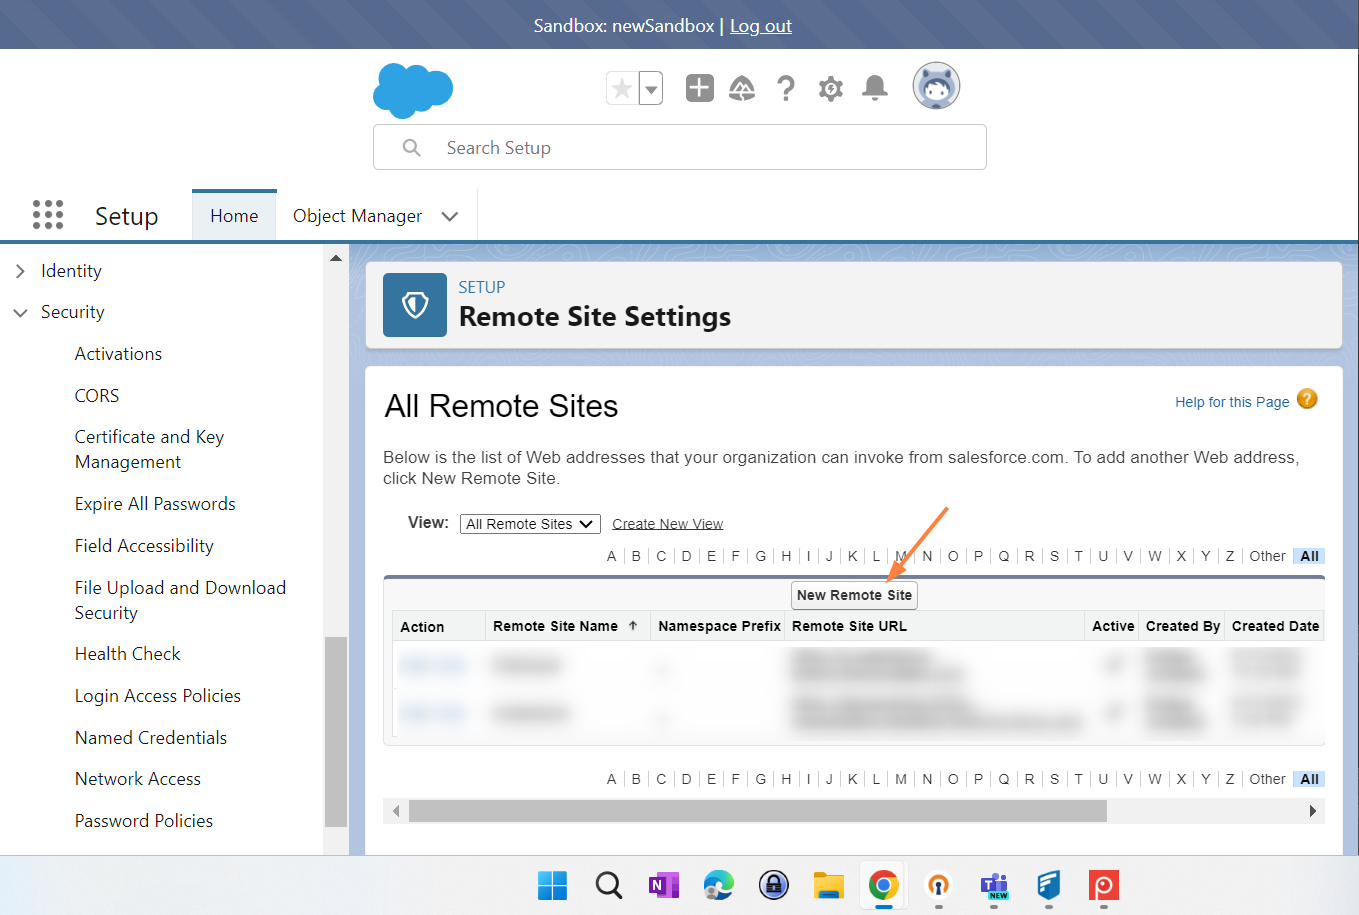Screen dimensions: 1359x915
Task: Open the Notifications bell
Action: (x=875, y=88)
